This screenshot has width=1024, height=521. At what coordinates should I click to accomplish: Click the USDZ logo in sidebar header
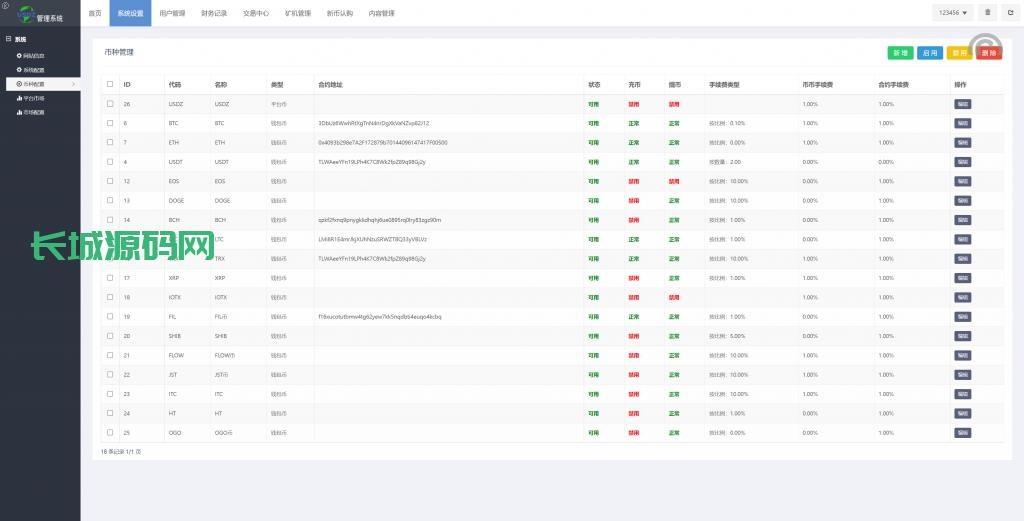[26, 14]
